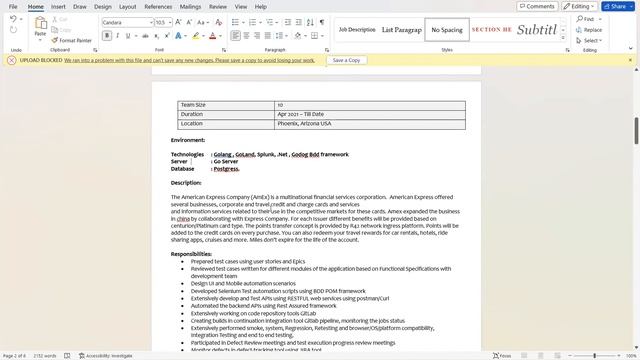Open the Accessibility: Investigate status item

[x=106, y=356]
